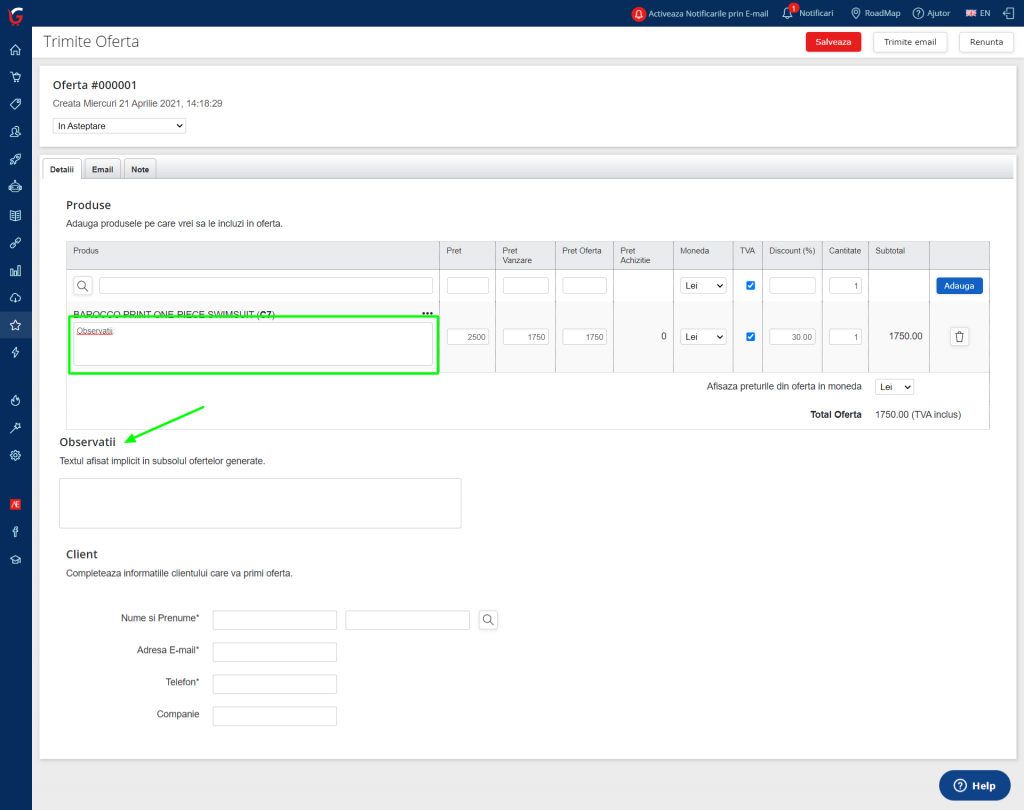Viewport: 1024px width, 810px height.
Task: Open the magic wand icon
Action: point(16,428)
